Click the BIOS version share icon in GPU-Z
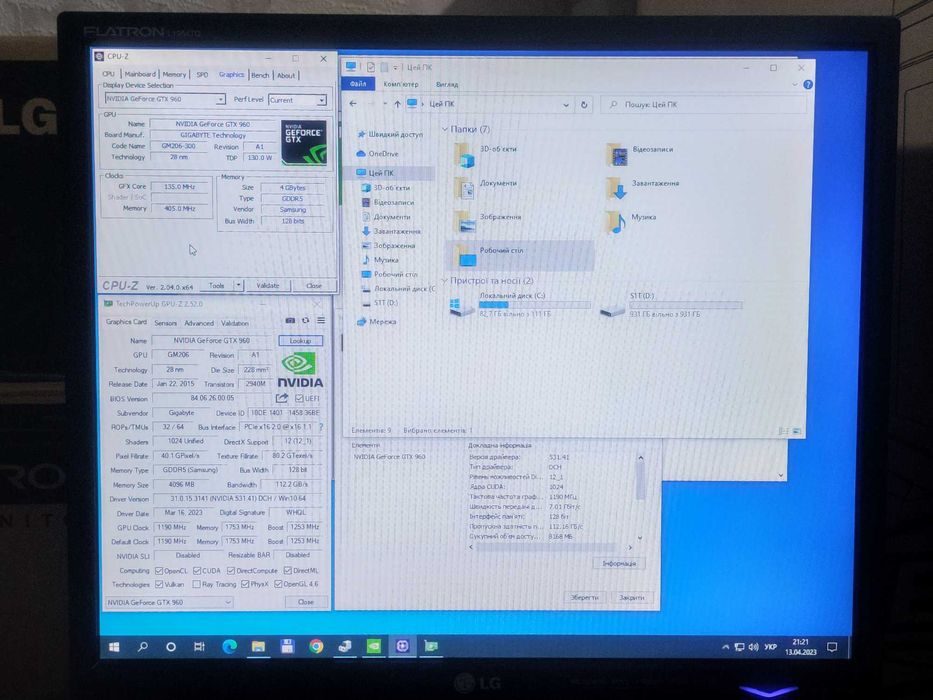Viewport: 933px width, 700px height. point(281,398)
